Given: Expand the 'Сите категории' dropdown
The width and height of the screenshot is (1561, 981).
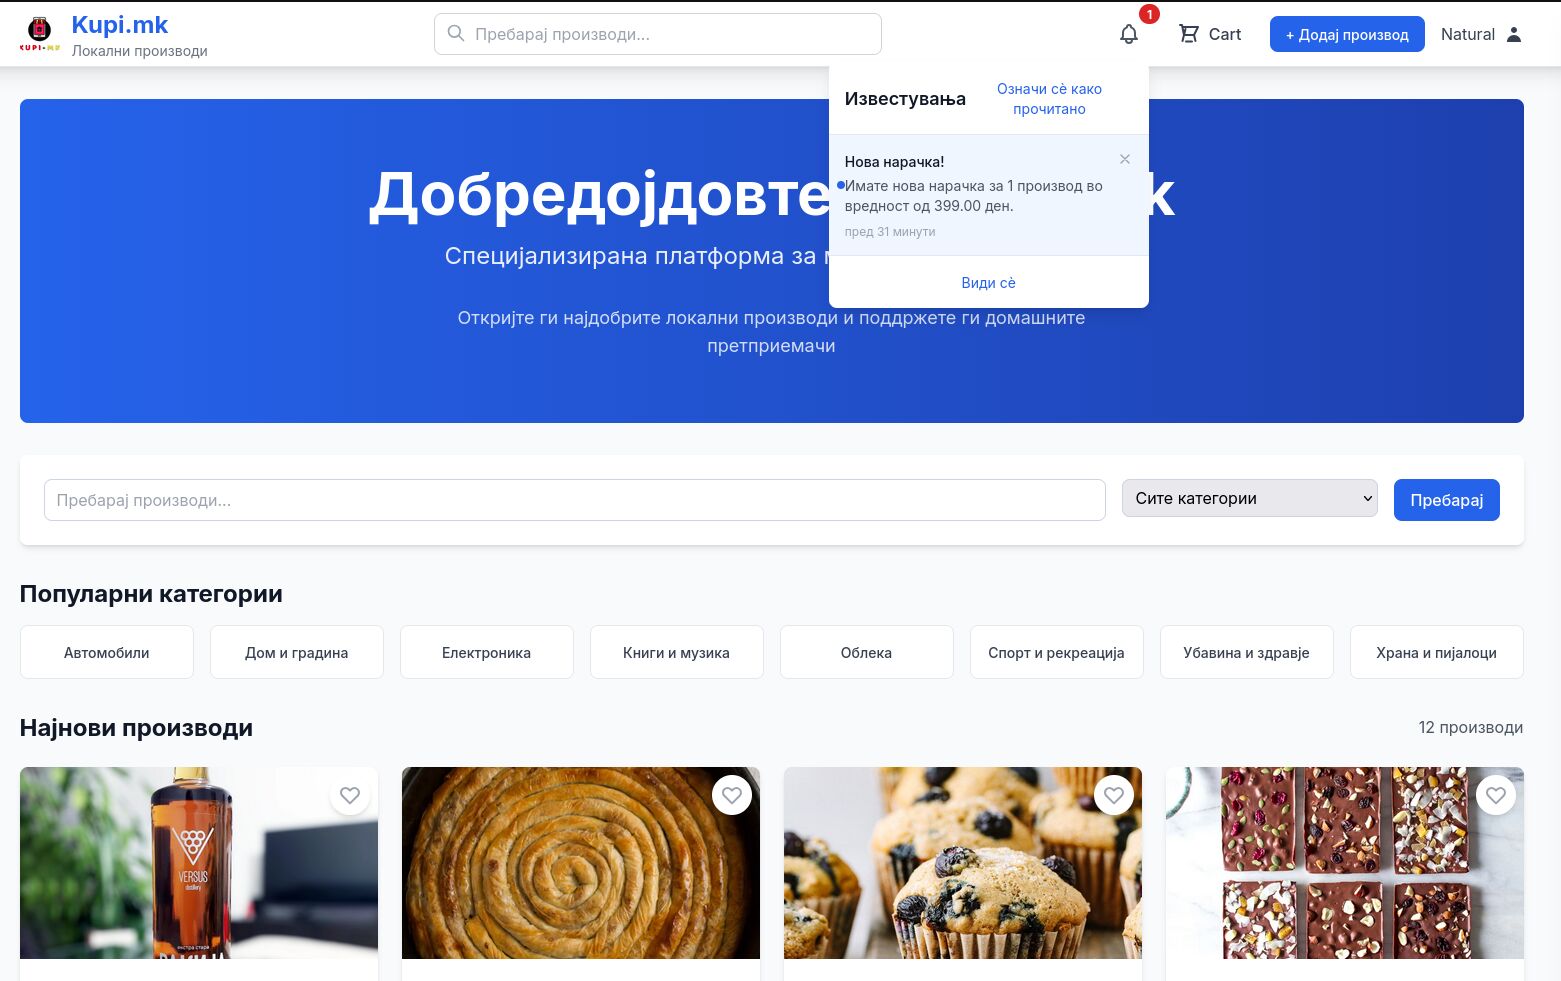Looking at the screenshot, I should click(1249, 498).
